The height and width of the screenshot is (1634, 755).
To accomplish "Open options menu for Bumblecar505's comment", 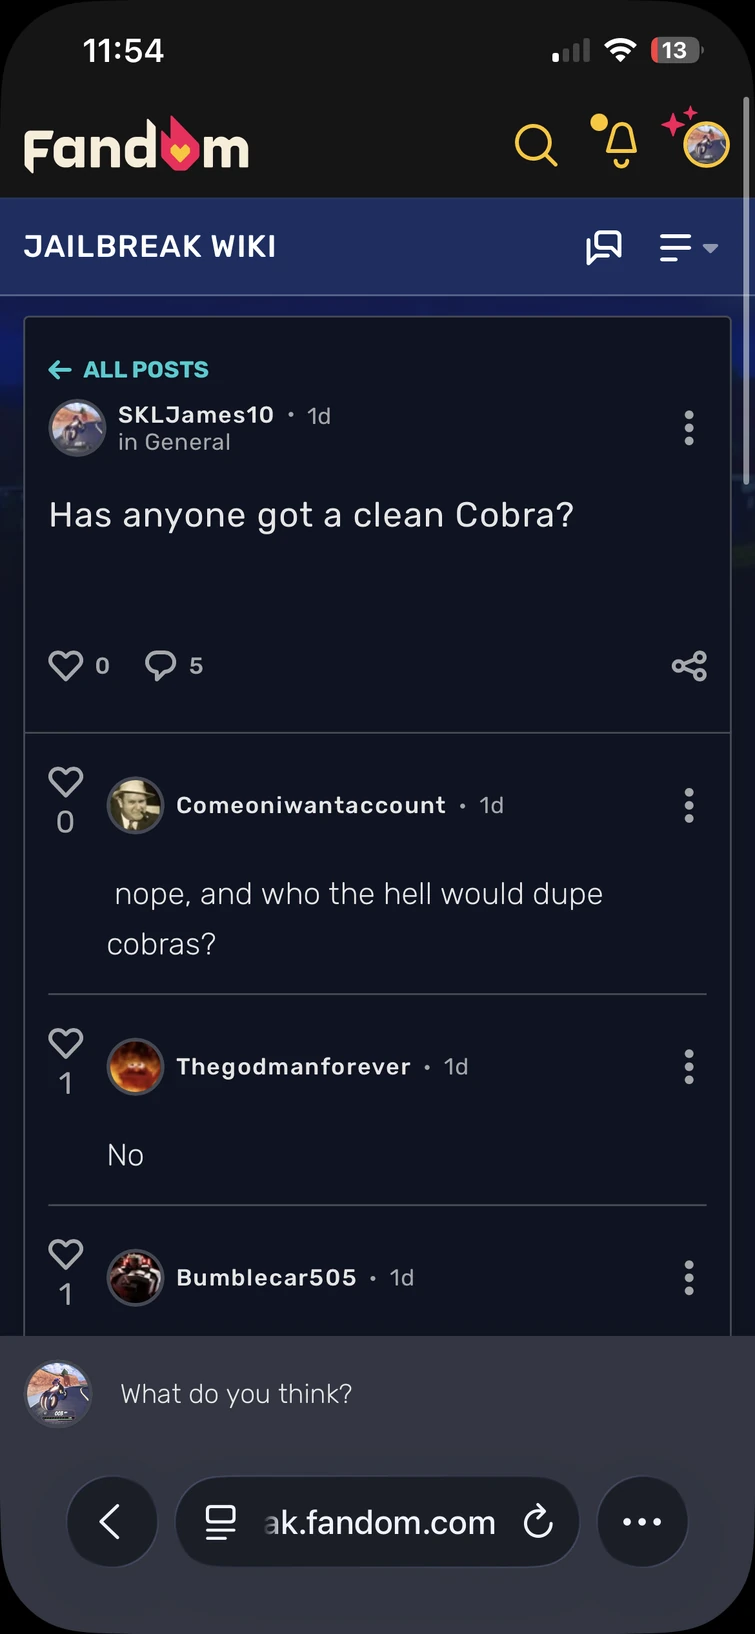I will [689, 1277].
